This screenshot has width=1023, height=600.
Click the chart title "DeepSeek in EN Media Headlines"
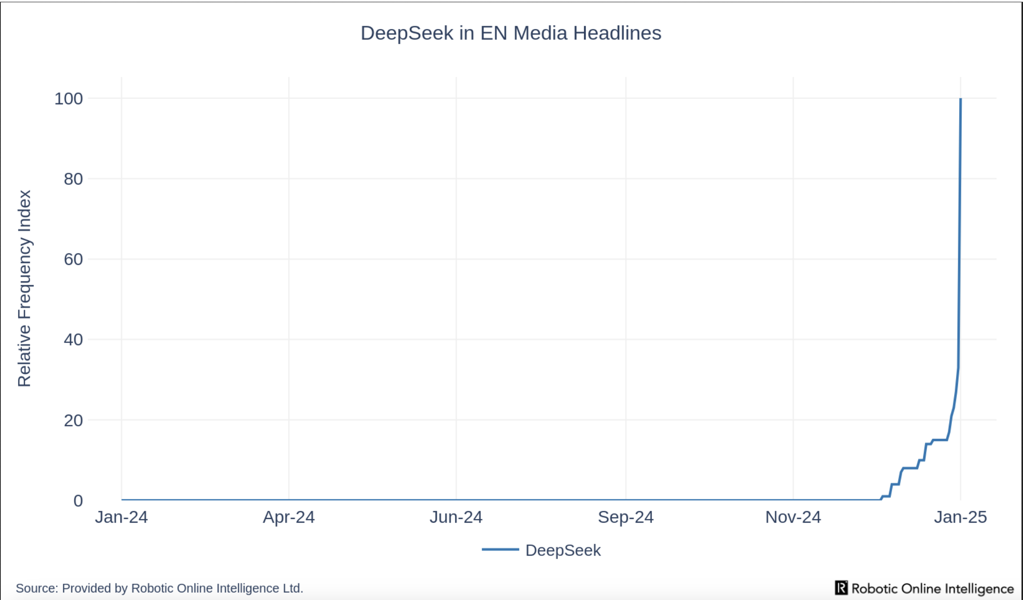coord(511,33)
